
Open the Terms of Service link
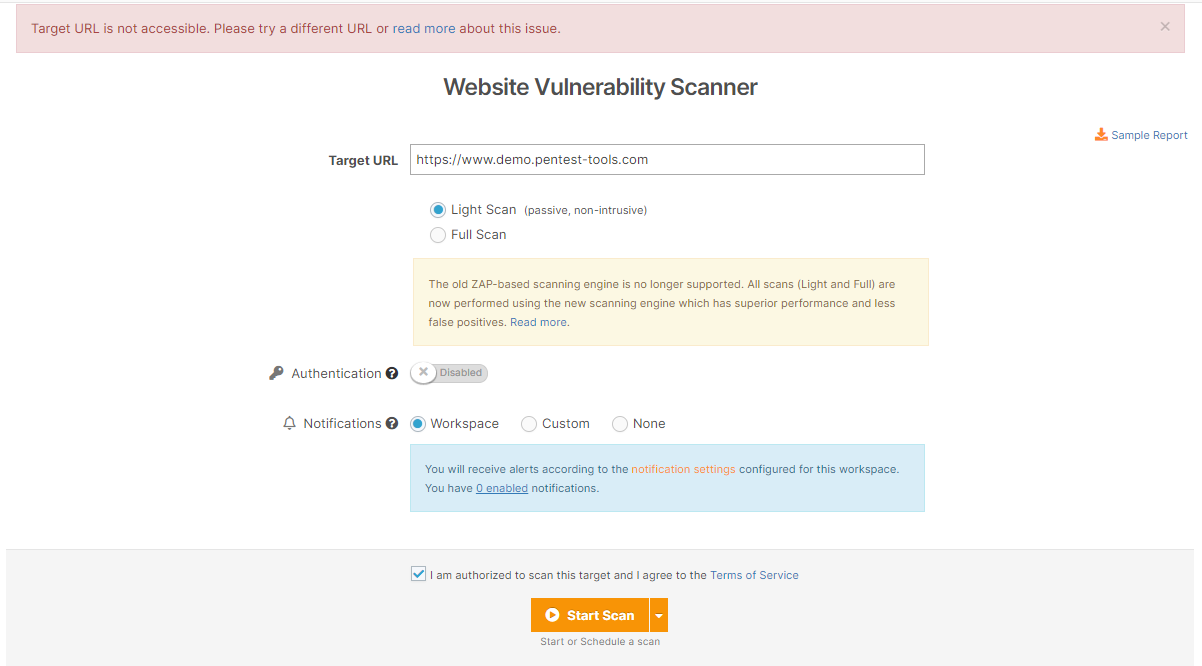point(754,574)
